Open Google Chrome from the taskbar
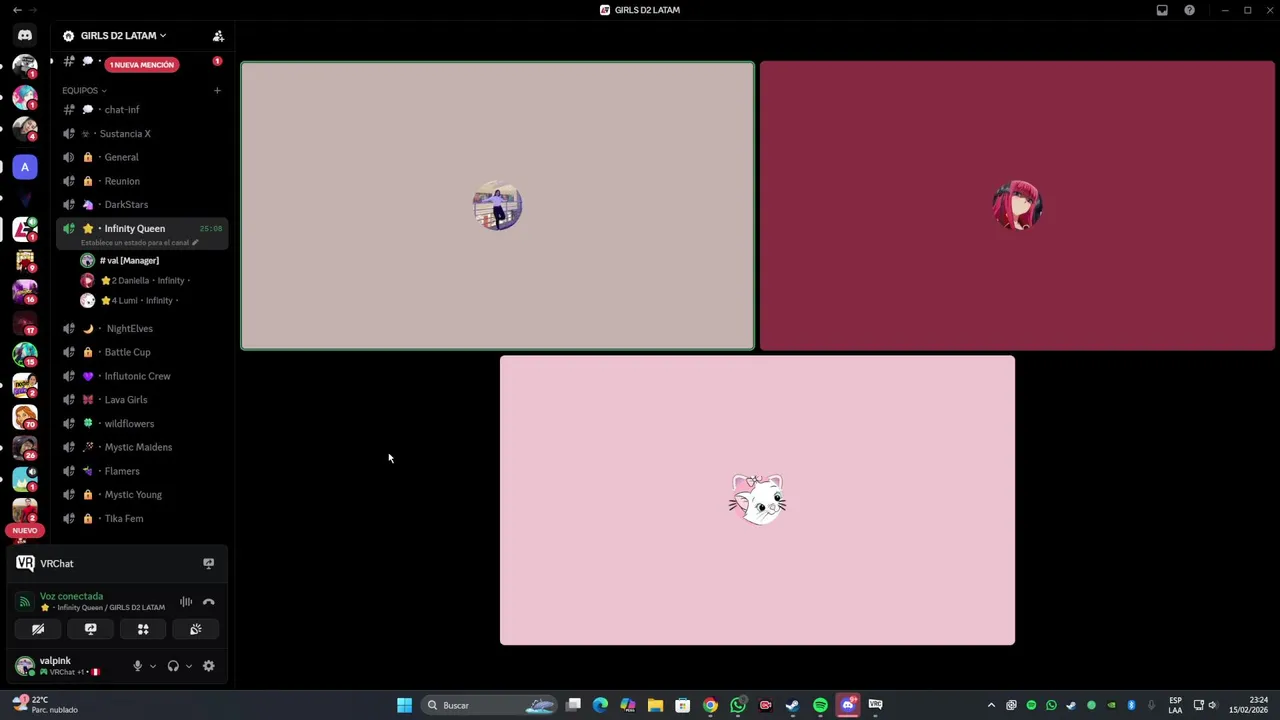The height and width of the screenshot is (720, 1280). point(710,705)
